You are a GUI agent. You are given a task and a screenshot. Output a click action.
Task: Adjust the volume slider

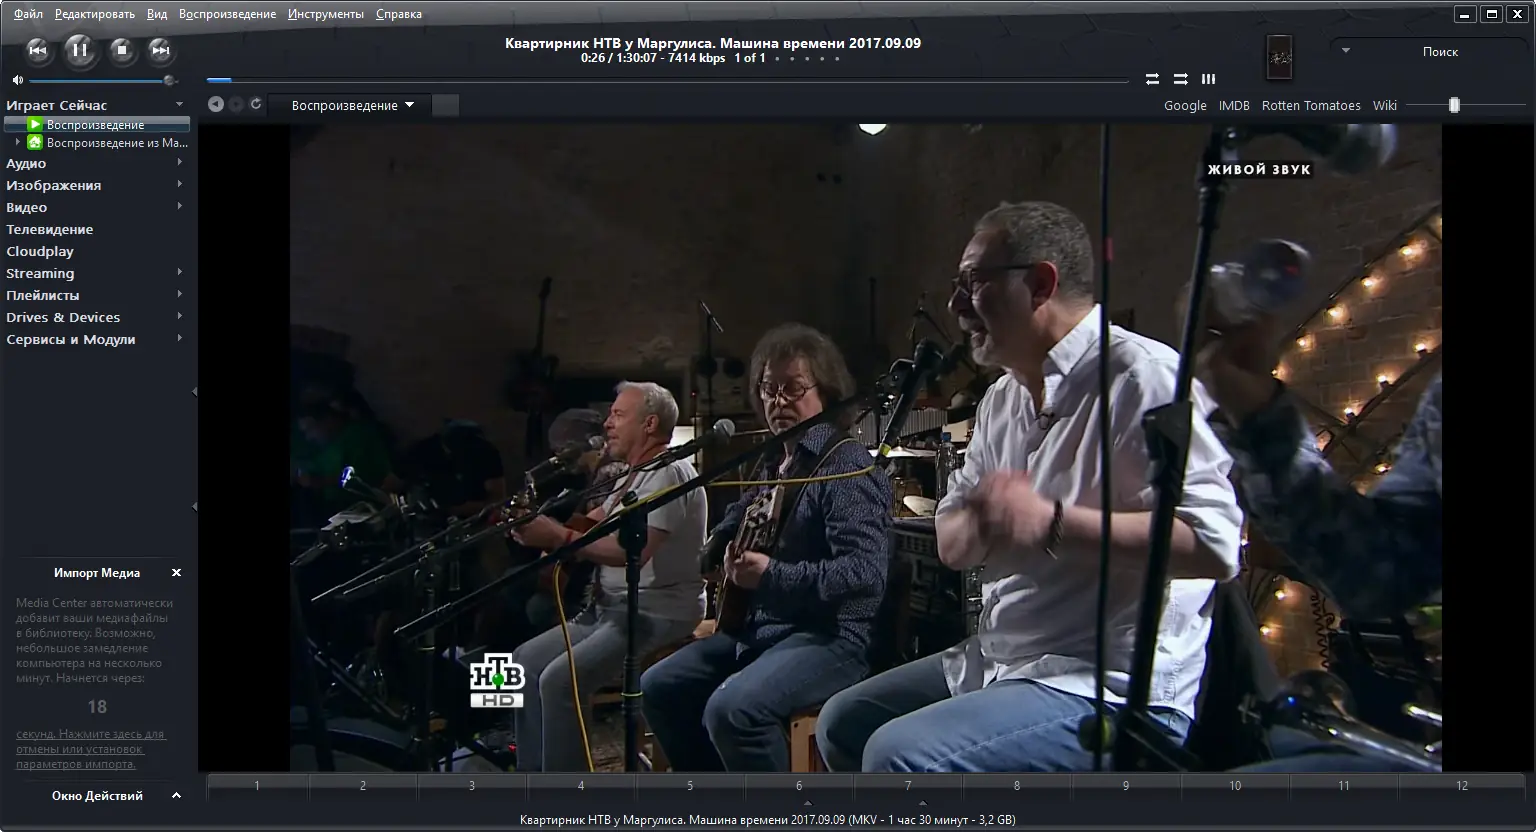(x=102, y=80)
